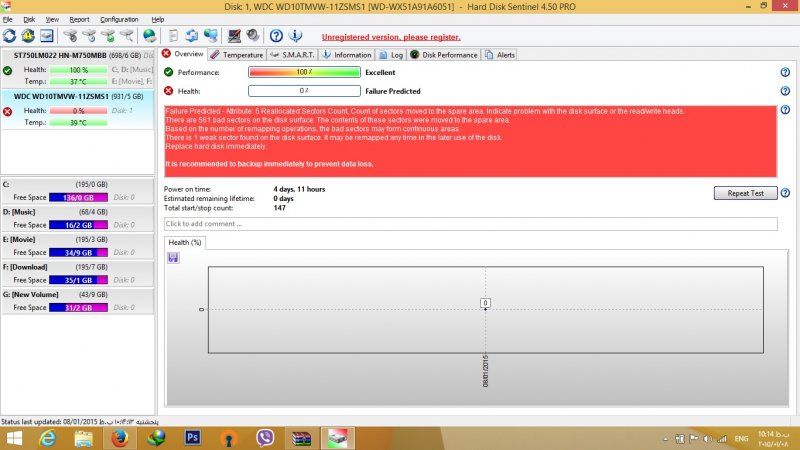Open File Explorer from the taskbar

tap(83, 438)
